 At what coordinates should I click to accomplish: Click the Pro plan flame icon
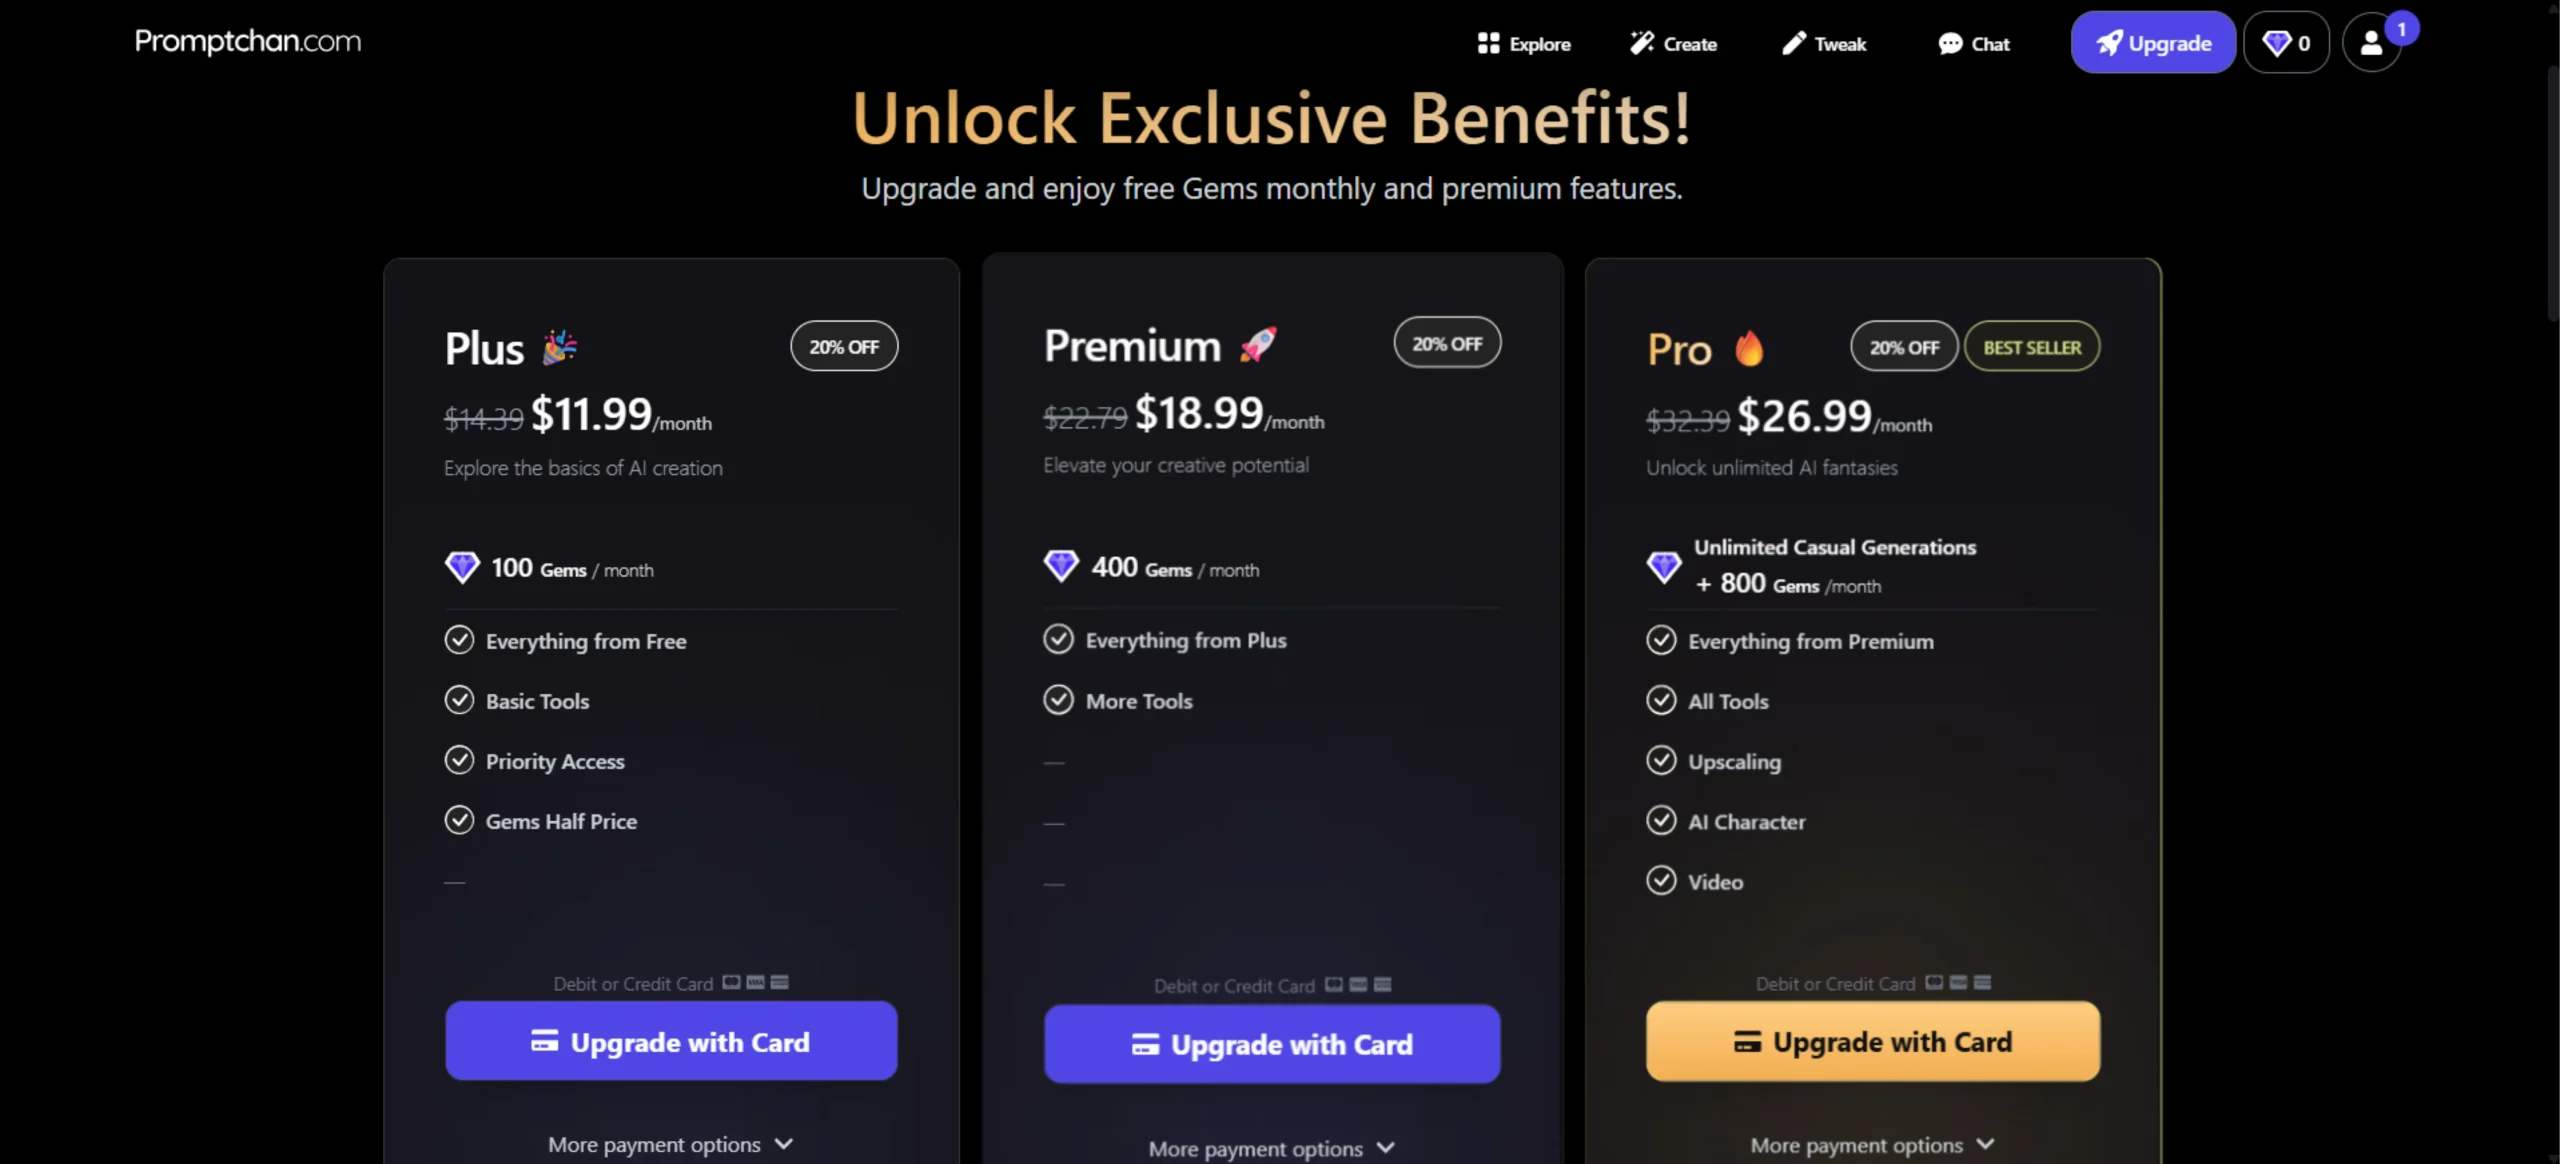pyautogui.click(x=1749, y=348)
